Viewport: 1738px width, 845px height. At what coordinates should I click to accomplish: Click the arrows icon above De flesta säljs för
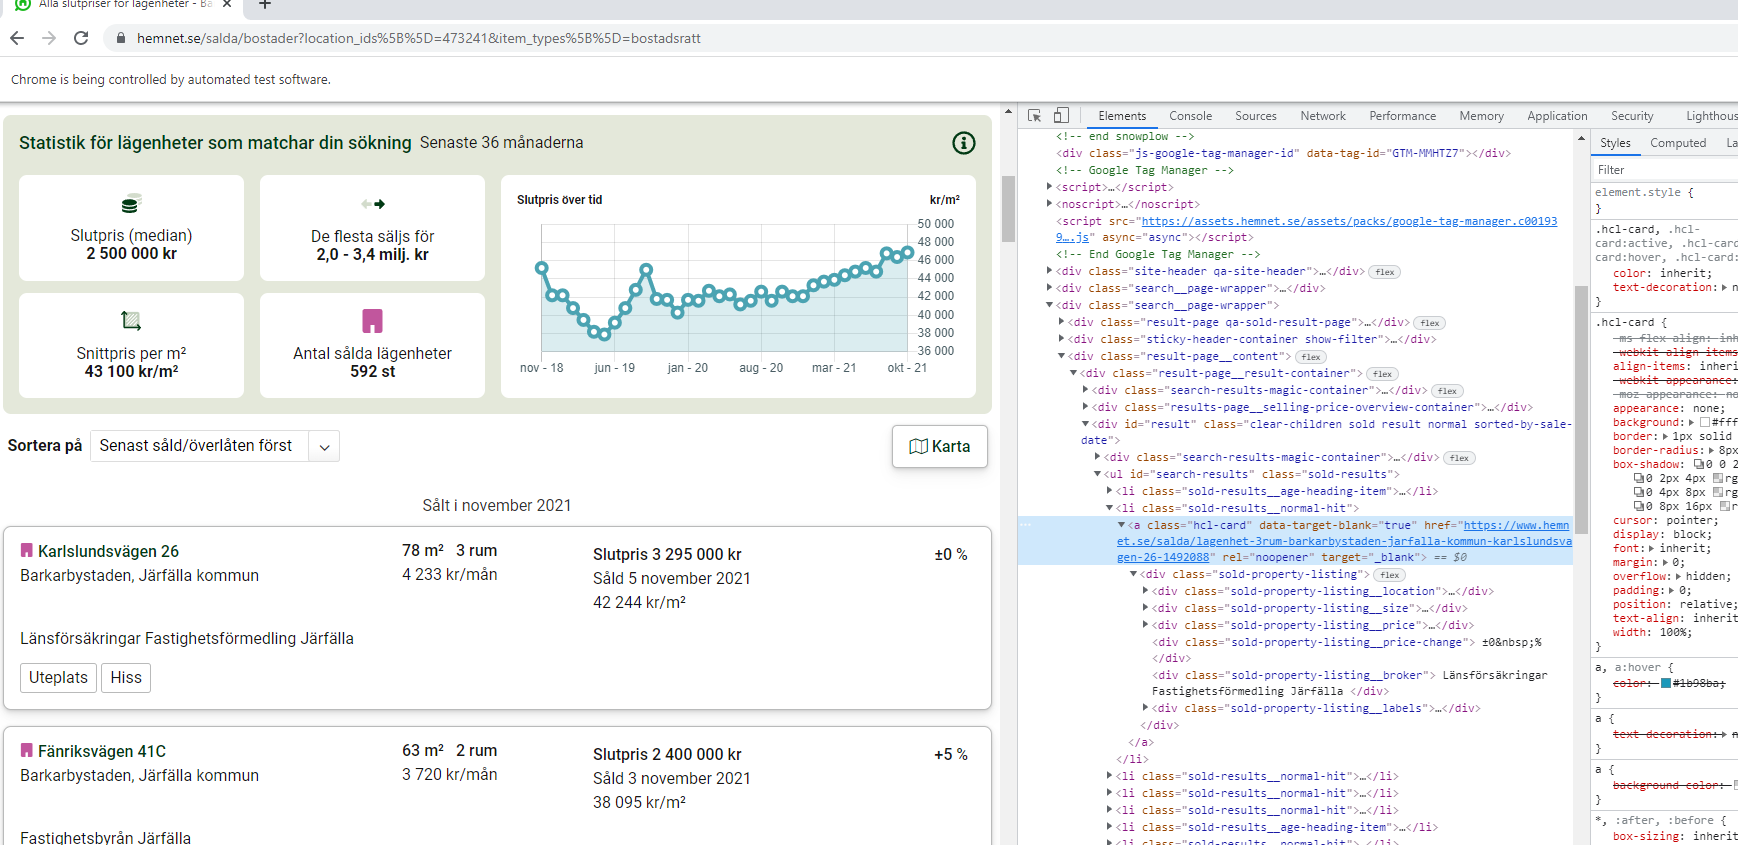(x=373, y=204)
